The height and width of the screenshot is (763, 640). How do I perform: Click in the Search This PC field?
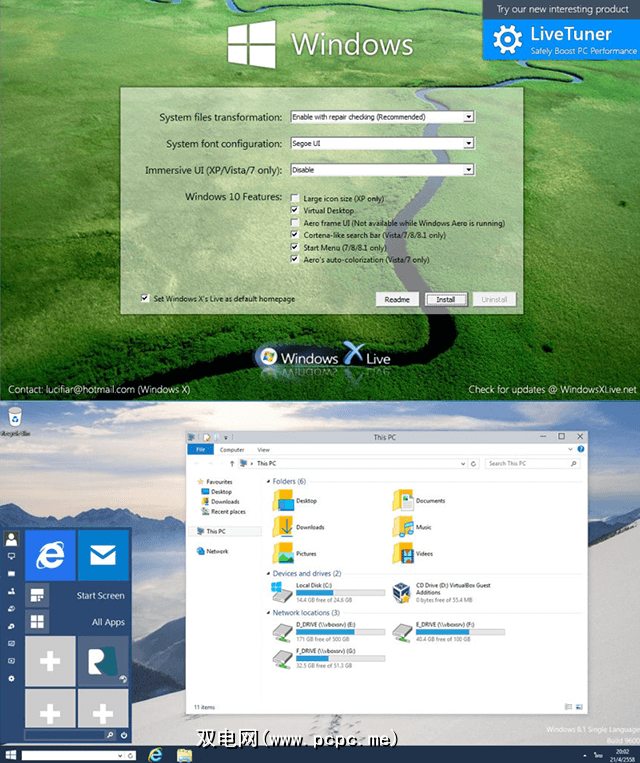532,463
